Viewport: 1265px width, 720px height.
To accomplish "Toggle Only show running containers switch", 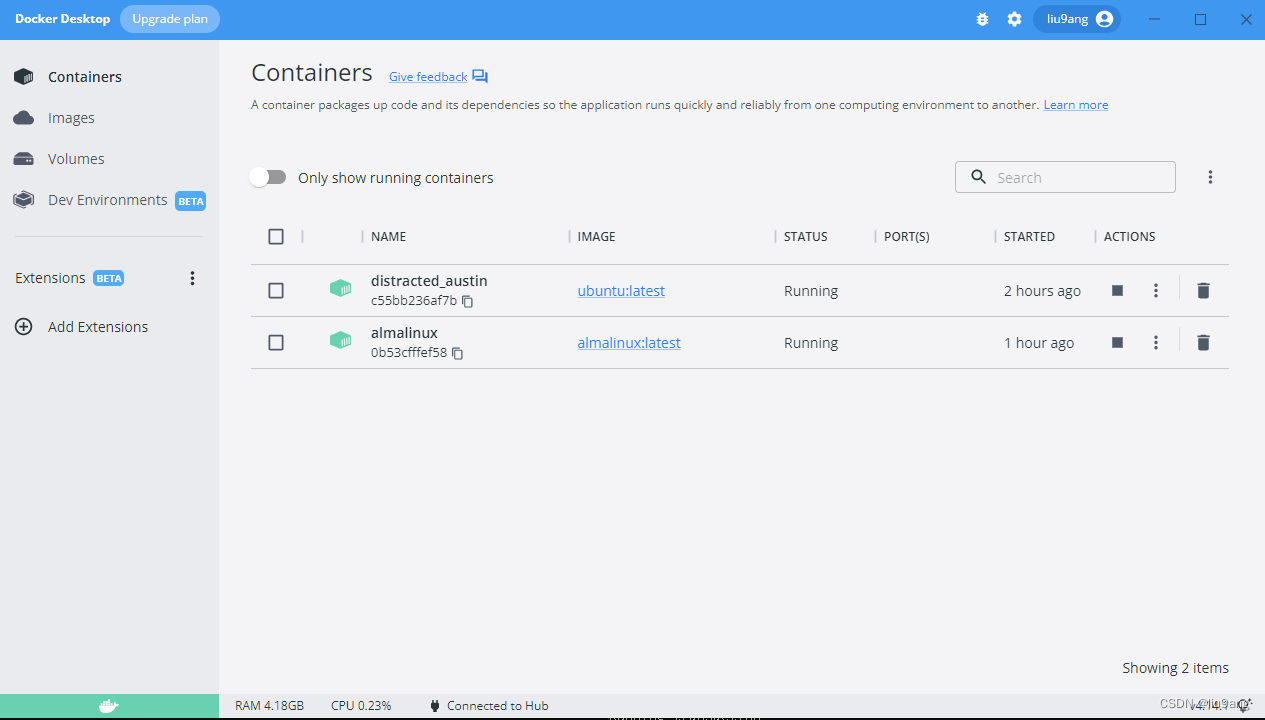I will (x=268, y=177).
